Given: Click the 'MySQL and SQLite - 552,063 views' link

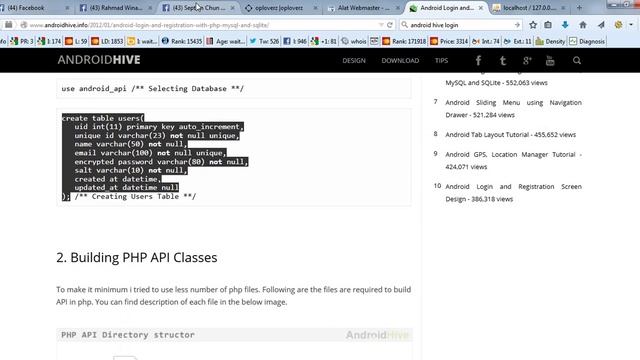Looking at the screenshot, I should coord(496,82).
